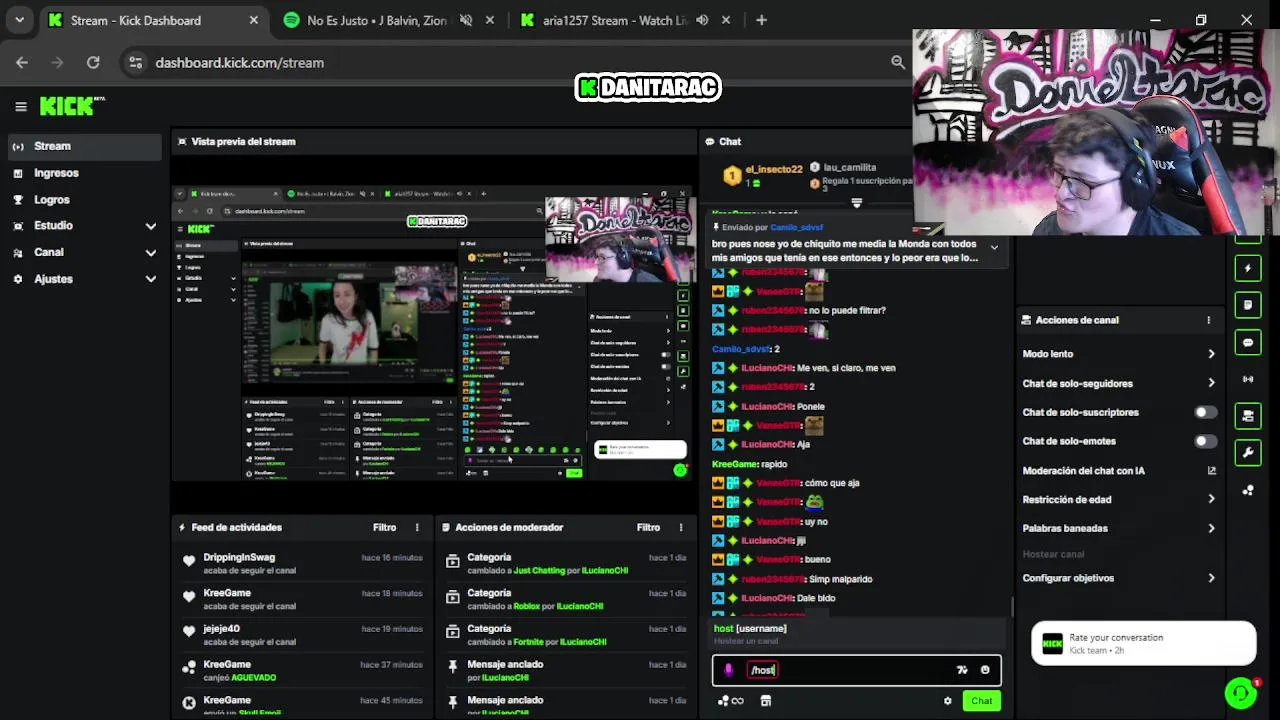This screenshot has height=720, width=1280.
Task: Open Ingresos in the sidebar
Action: (84, 173)
